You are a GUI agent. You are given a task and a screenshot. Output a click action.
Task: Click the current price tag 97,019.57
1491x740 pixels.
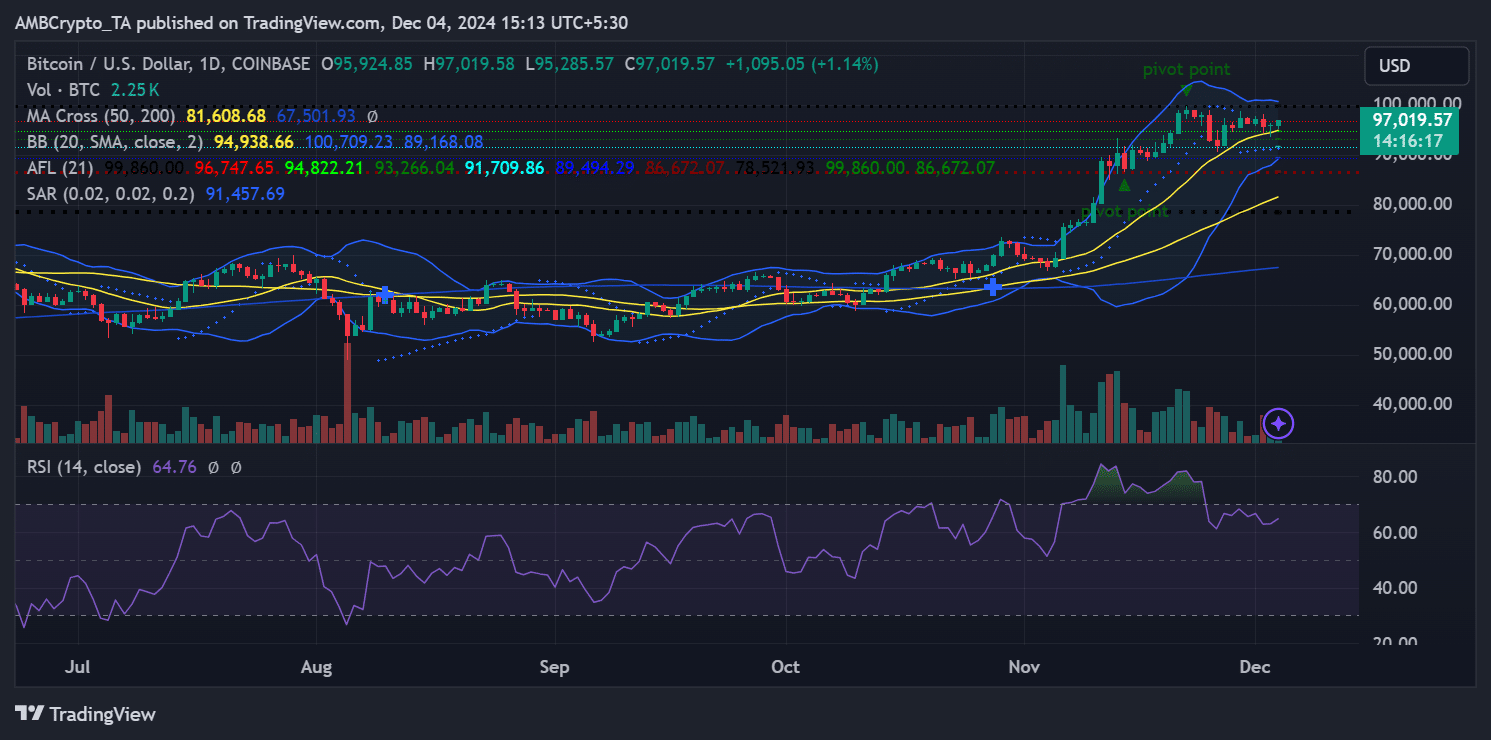tap(1412, 119)
